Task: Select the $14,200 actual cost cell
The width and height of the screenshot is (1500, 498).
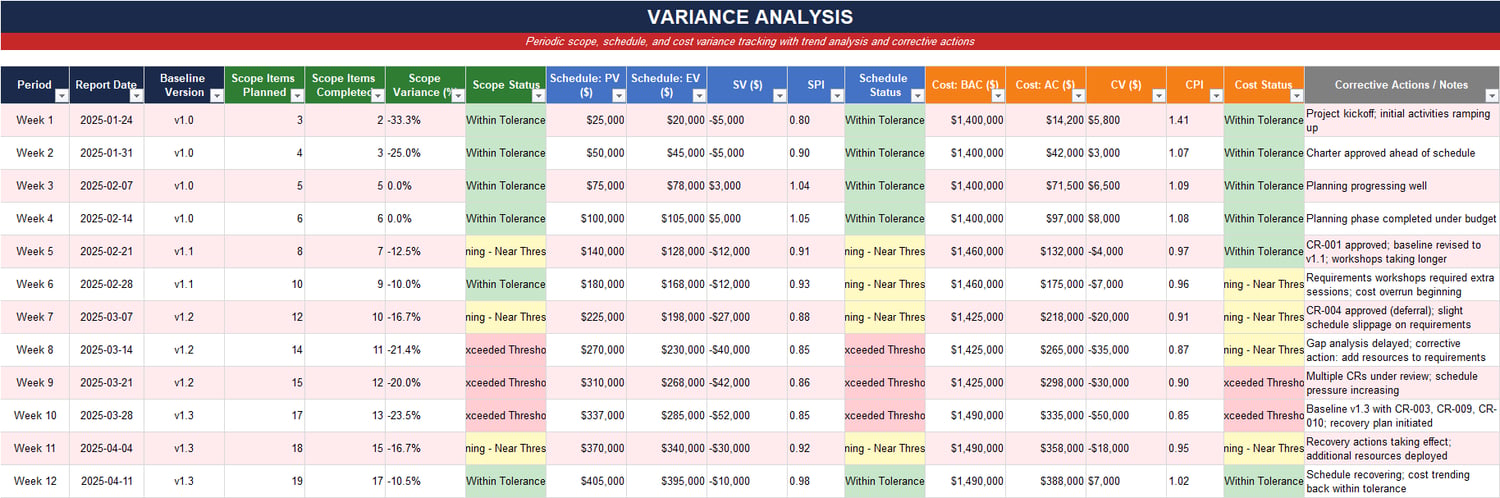Action: [x=1046, y=120]
